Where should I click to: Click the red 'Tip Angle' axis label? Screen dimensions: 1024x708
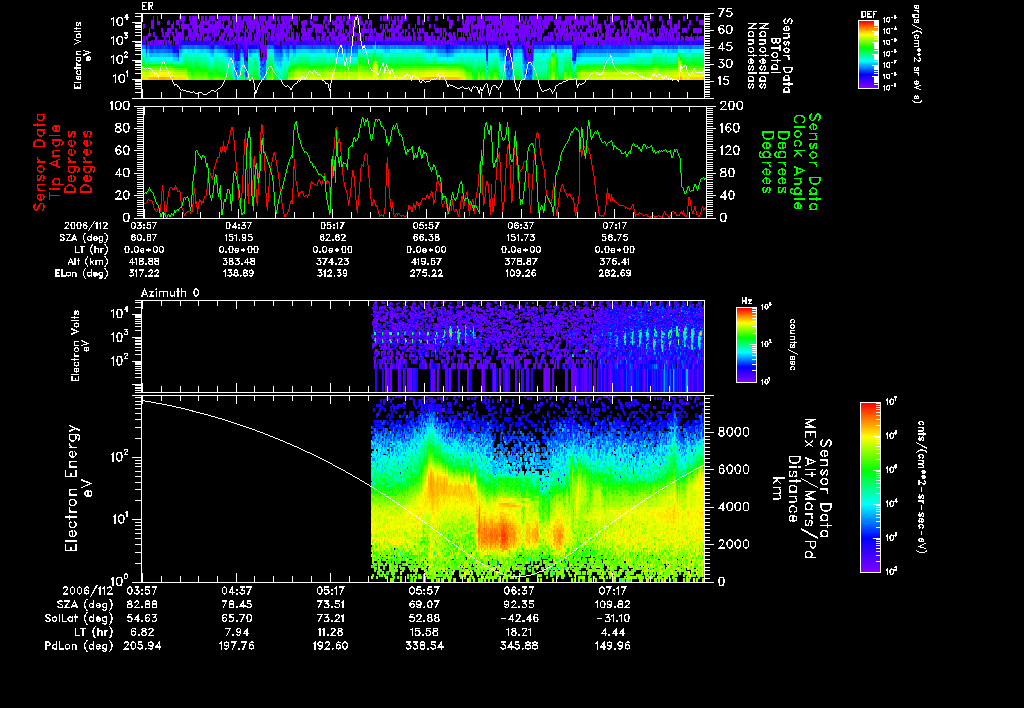point(56,162)
